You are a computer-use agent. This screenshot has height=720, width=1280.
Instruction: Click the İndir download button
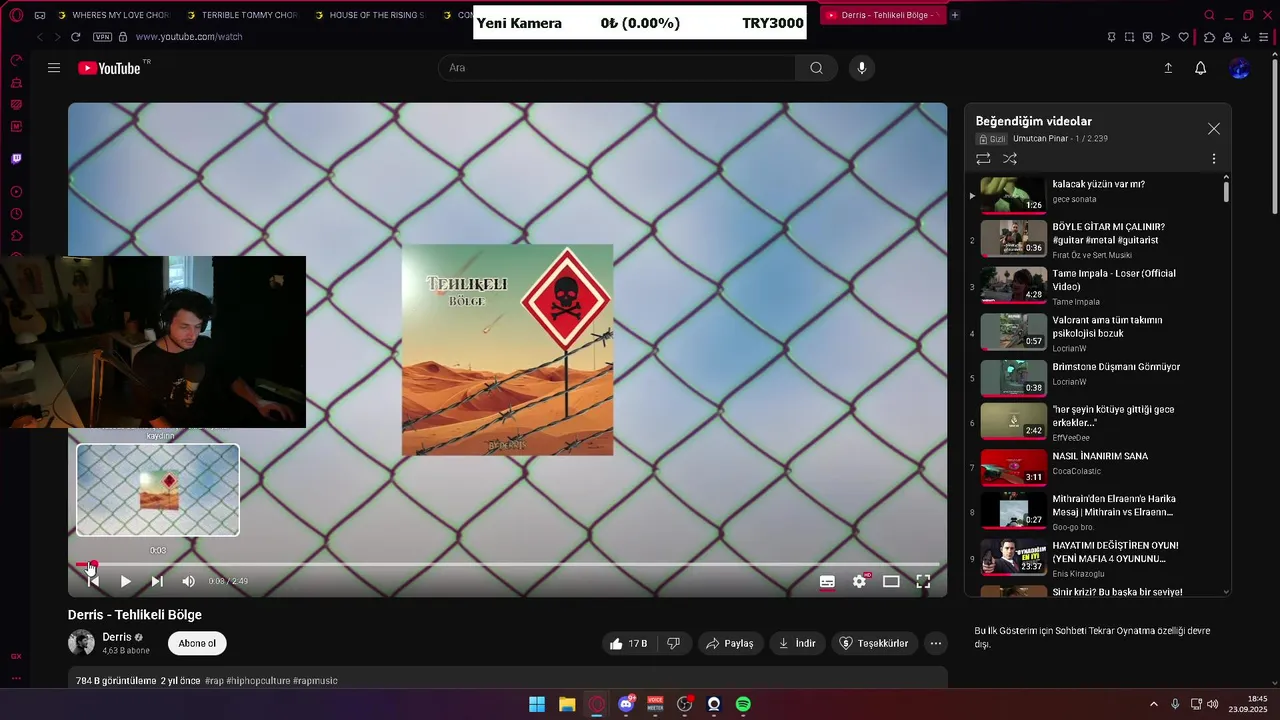(x=797, y=643)
